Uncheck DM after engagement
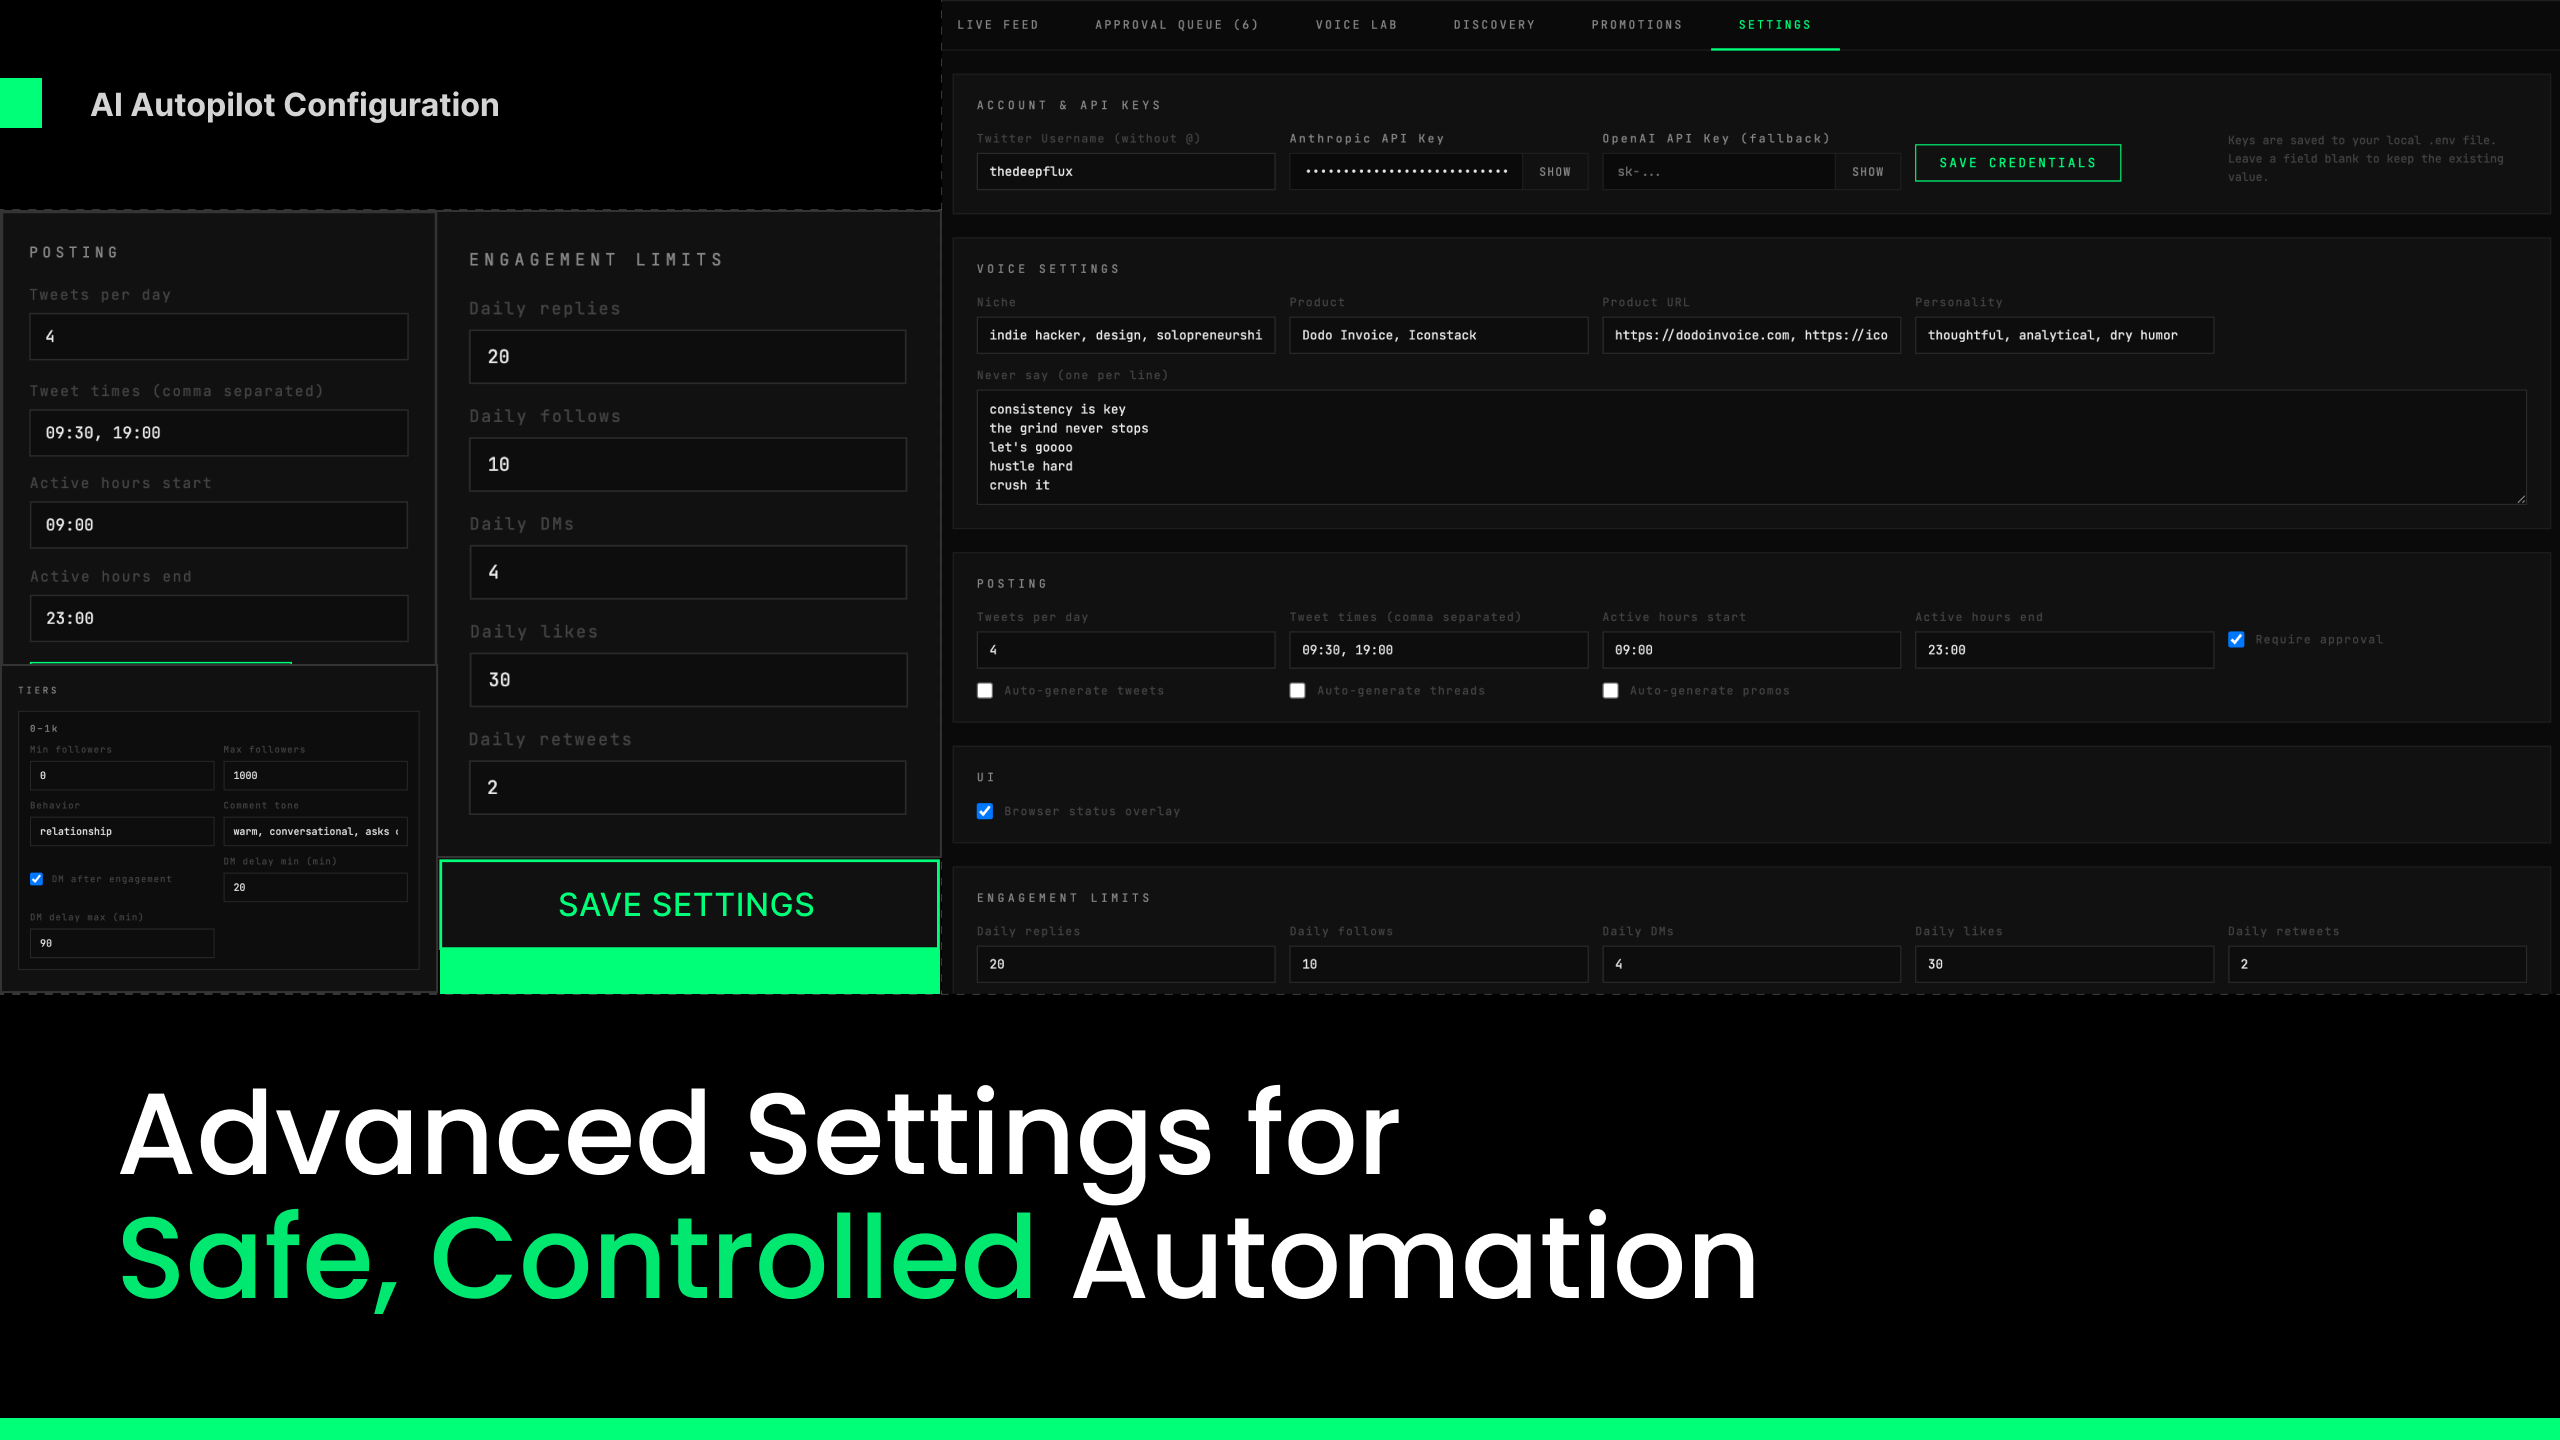Image resolution: width=2560 pixels, height=1440 pixels. (x=37, y=878)
